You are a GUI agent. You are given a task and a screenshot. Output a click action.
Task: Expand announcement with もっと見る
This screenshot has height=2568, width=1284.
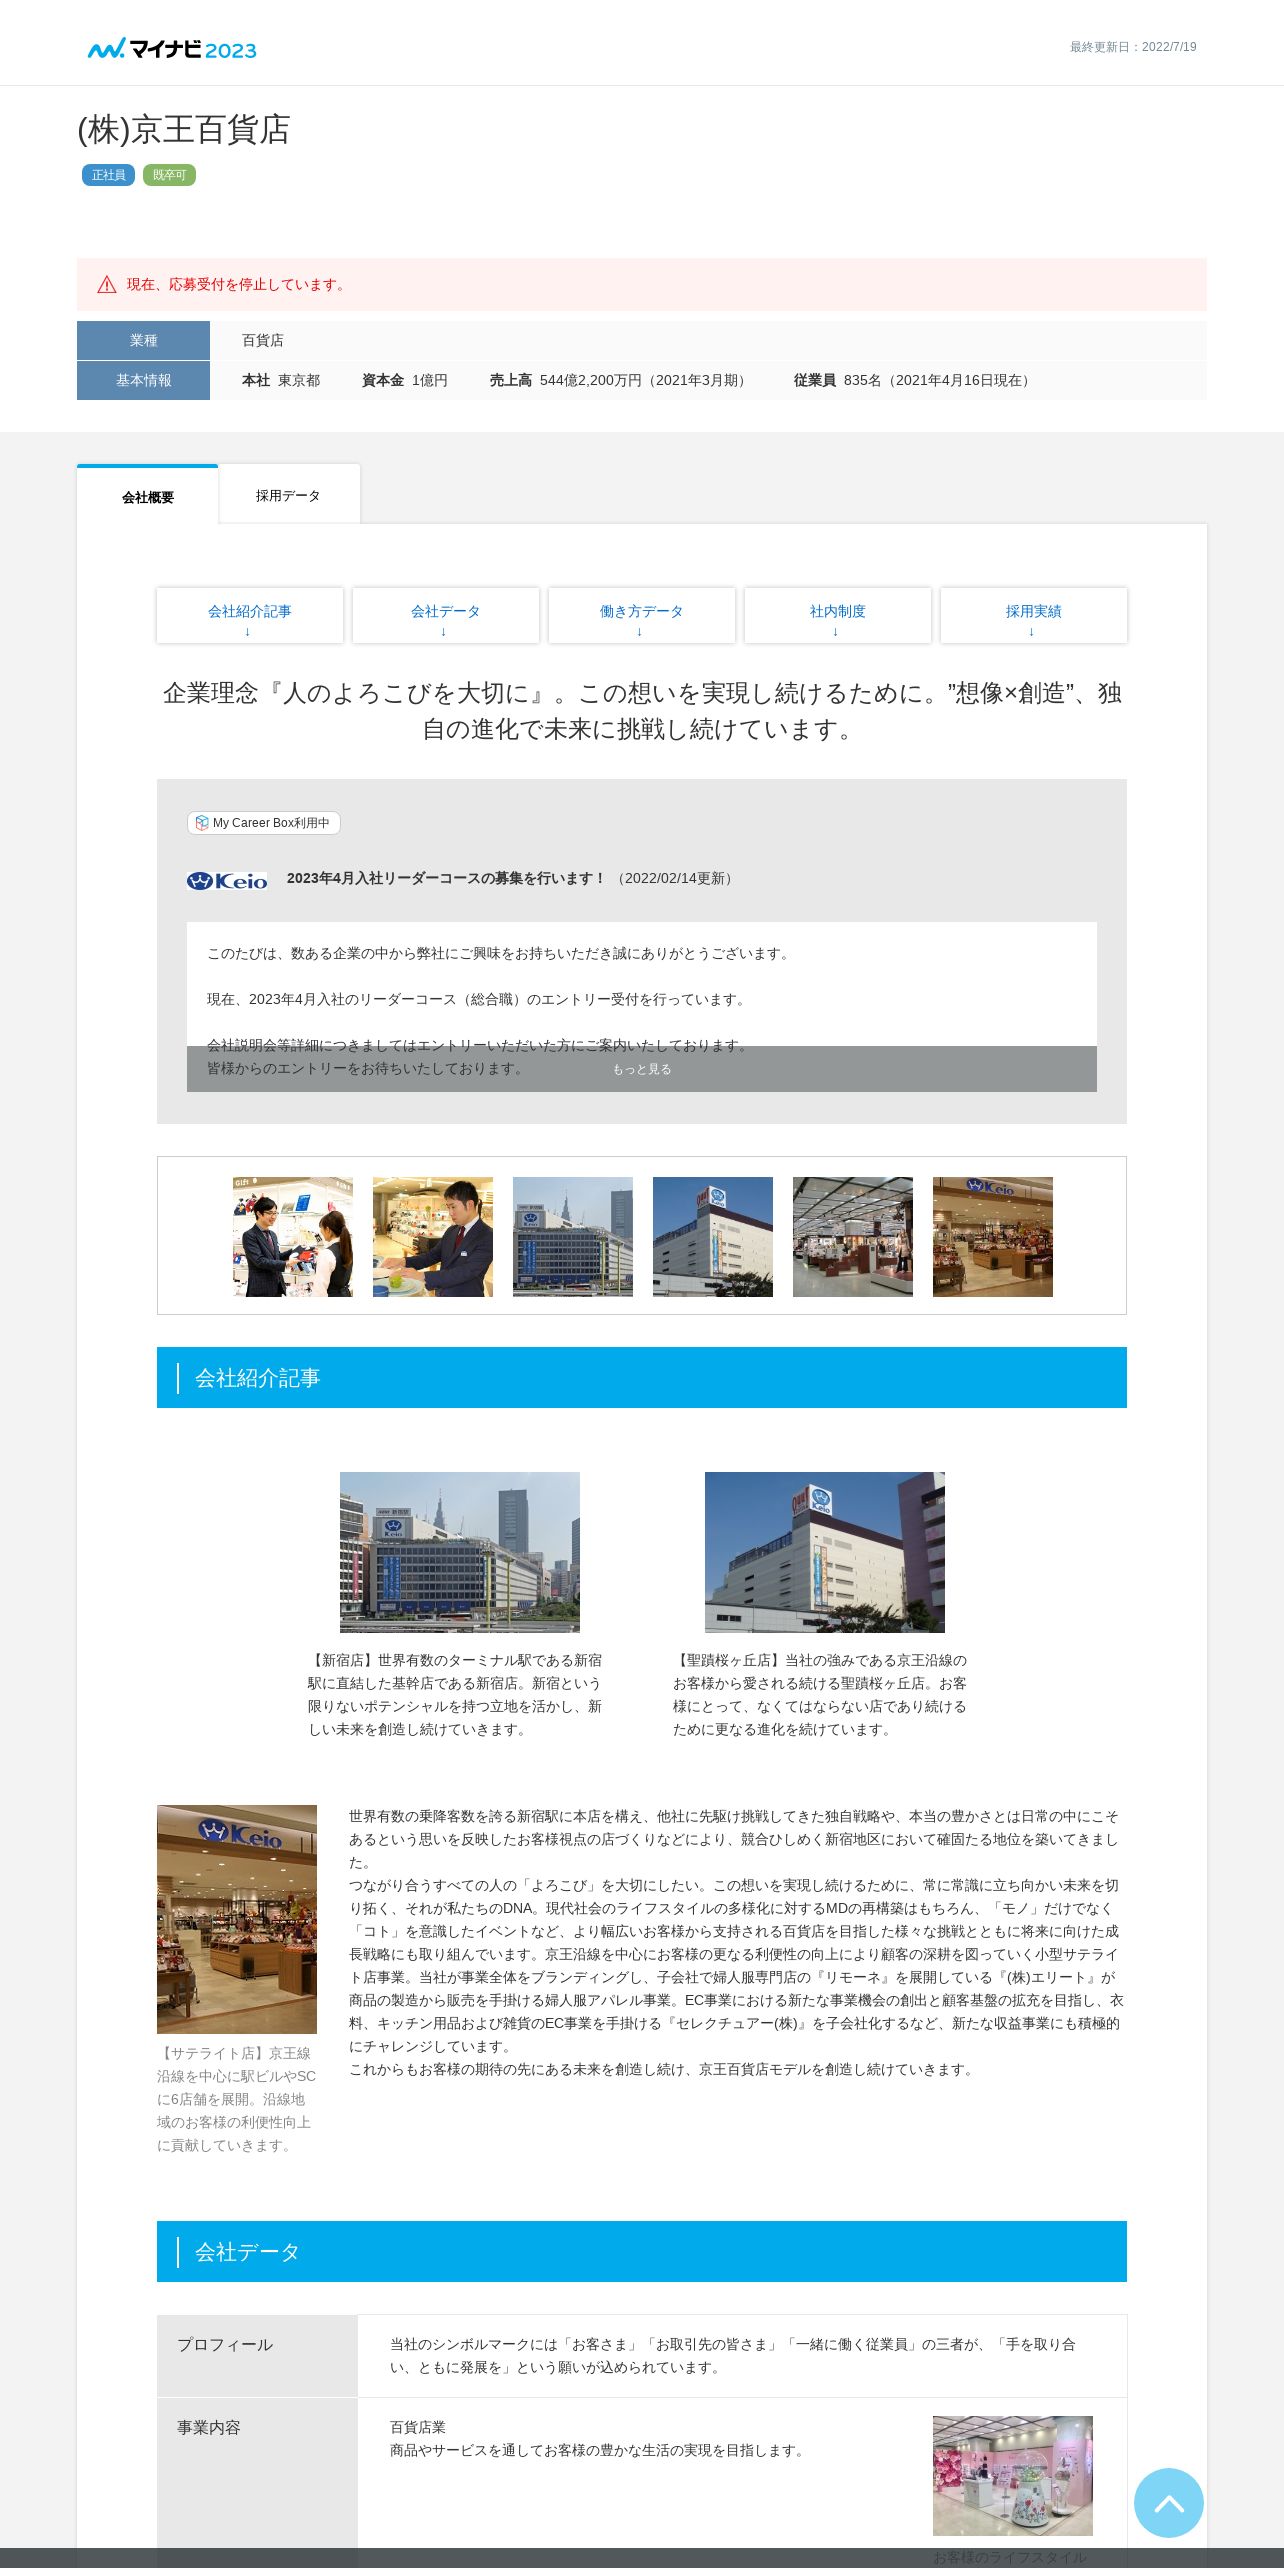tap(642, 1069)
